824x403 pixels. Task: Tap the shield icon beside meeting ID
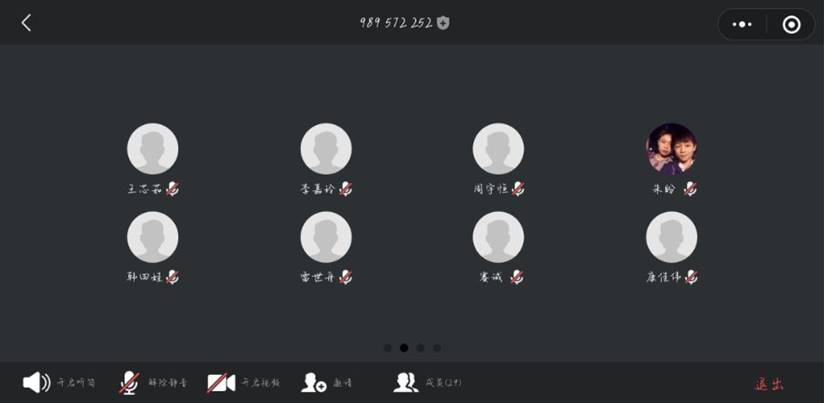coord(443,23)
